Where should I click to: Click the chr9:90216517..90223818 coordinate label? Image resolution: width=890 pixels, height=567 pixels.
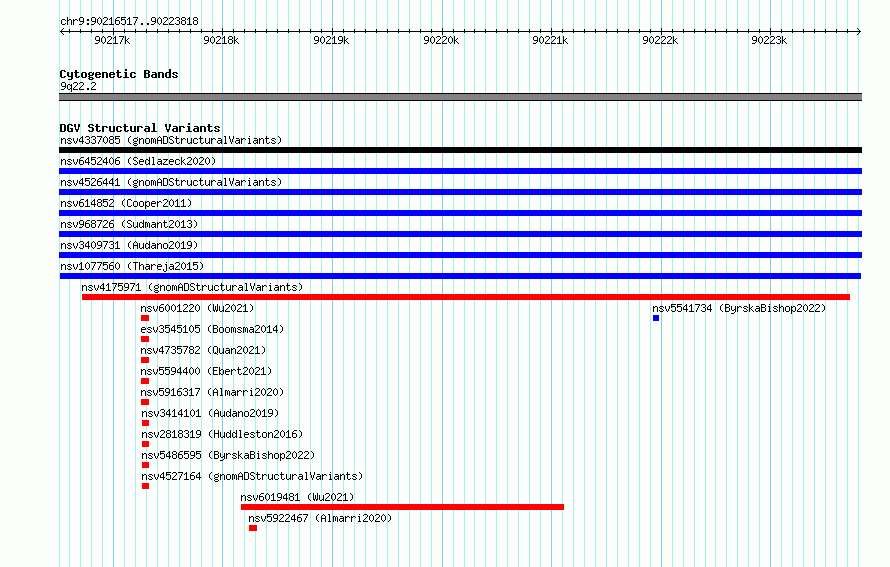[x=129, y=22]
